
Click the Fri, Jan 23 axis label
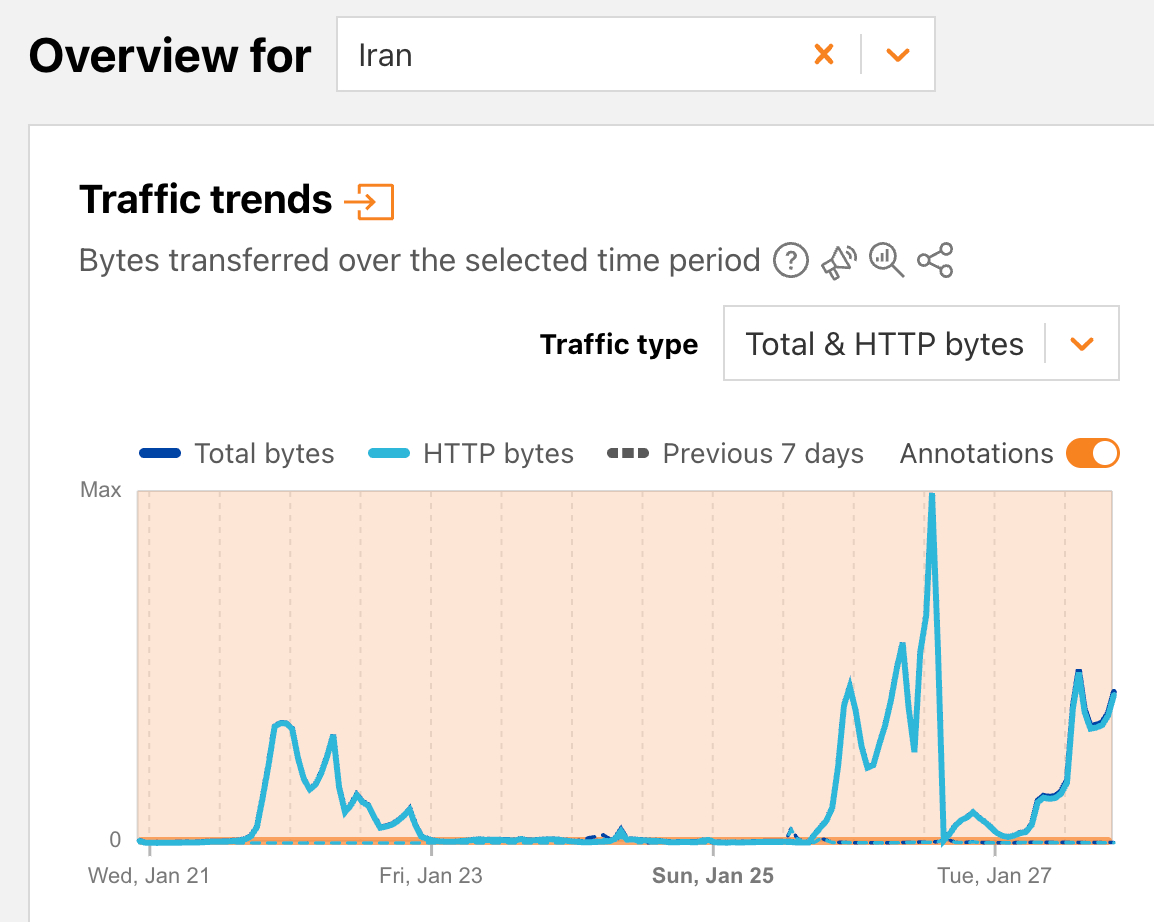(x=431, y=876)
